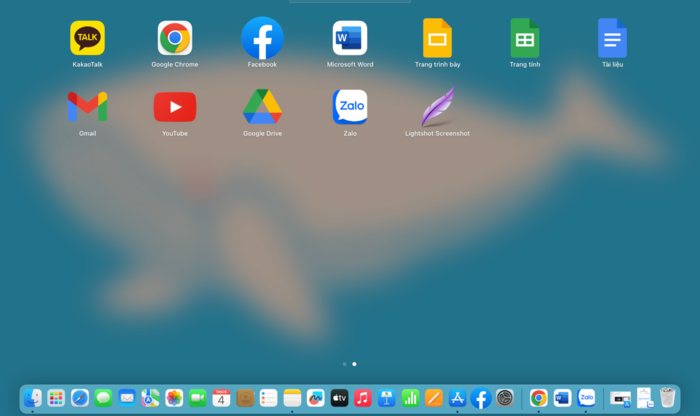Open Calendar showing date 4 in Dock
The image size is (700, 416).
[221, 398]
